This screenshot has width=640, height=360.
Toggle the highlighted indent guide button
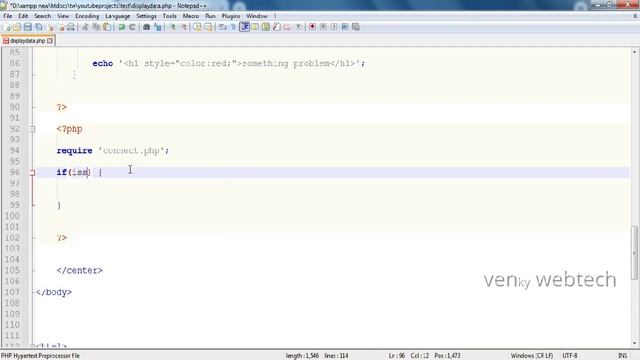244,27
